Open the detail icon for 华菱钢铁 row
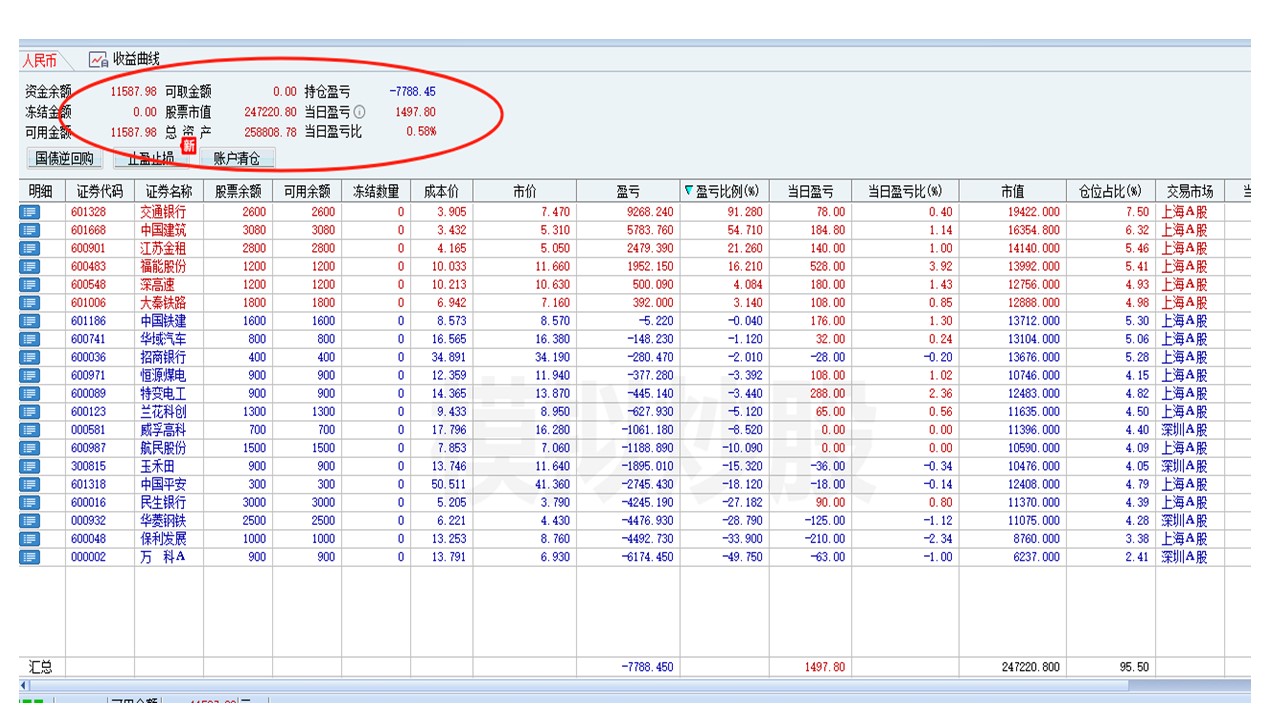This screenshot has width=1280, height=720. [x=29, y=520]
